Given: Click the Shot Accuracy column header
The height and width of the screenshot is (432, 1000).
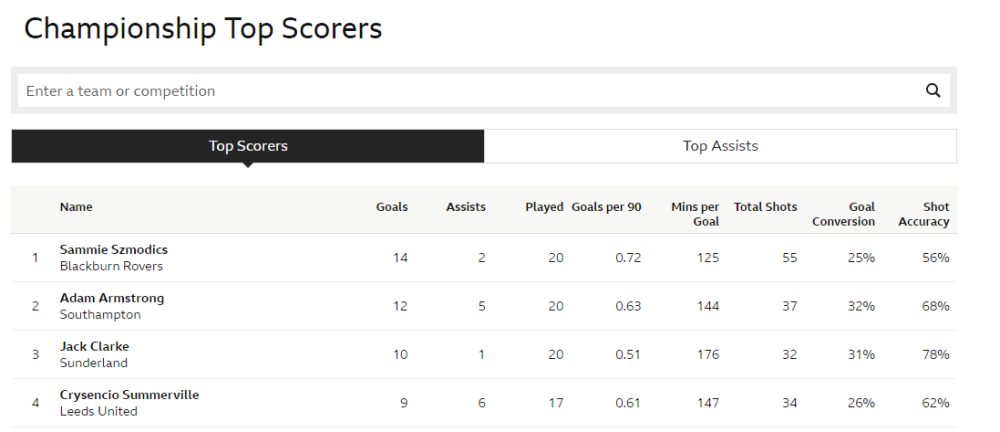Looking at the screenshot, I should tap(923, 214).
